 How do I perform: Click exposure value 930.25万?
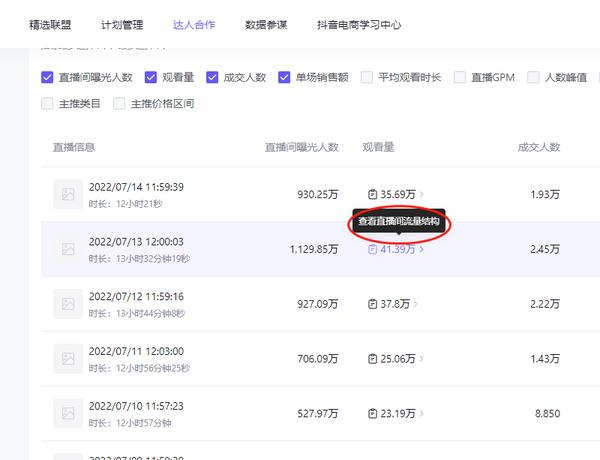tap(318, 194)
